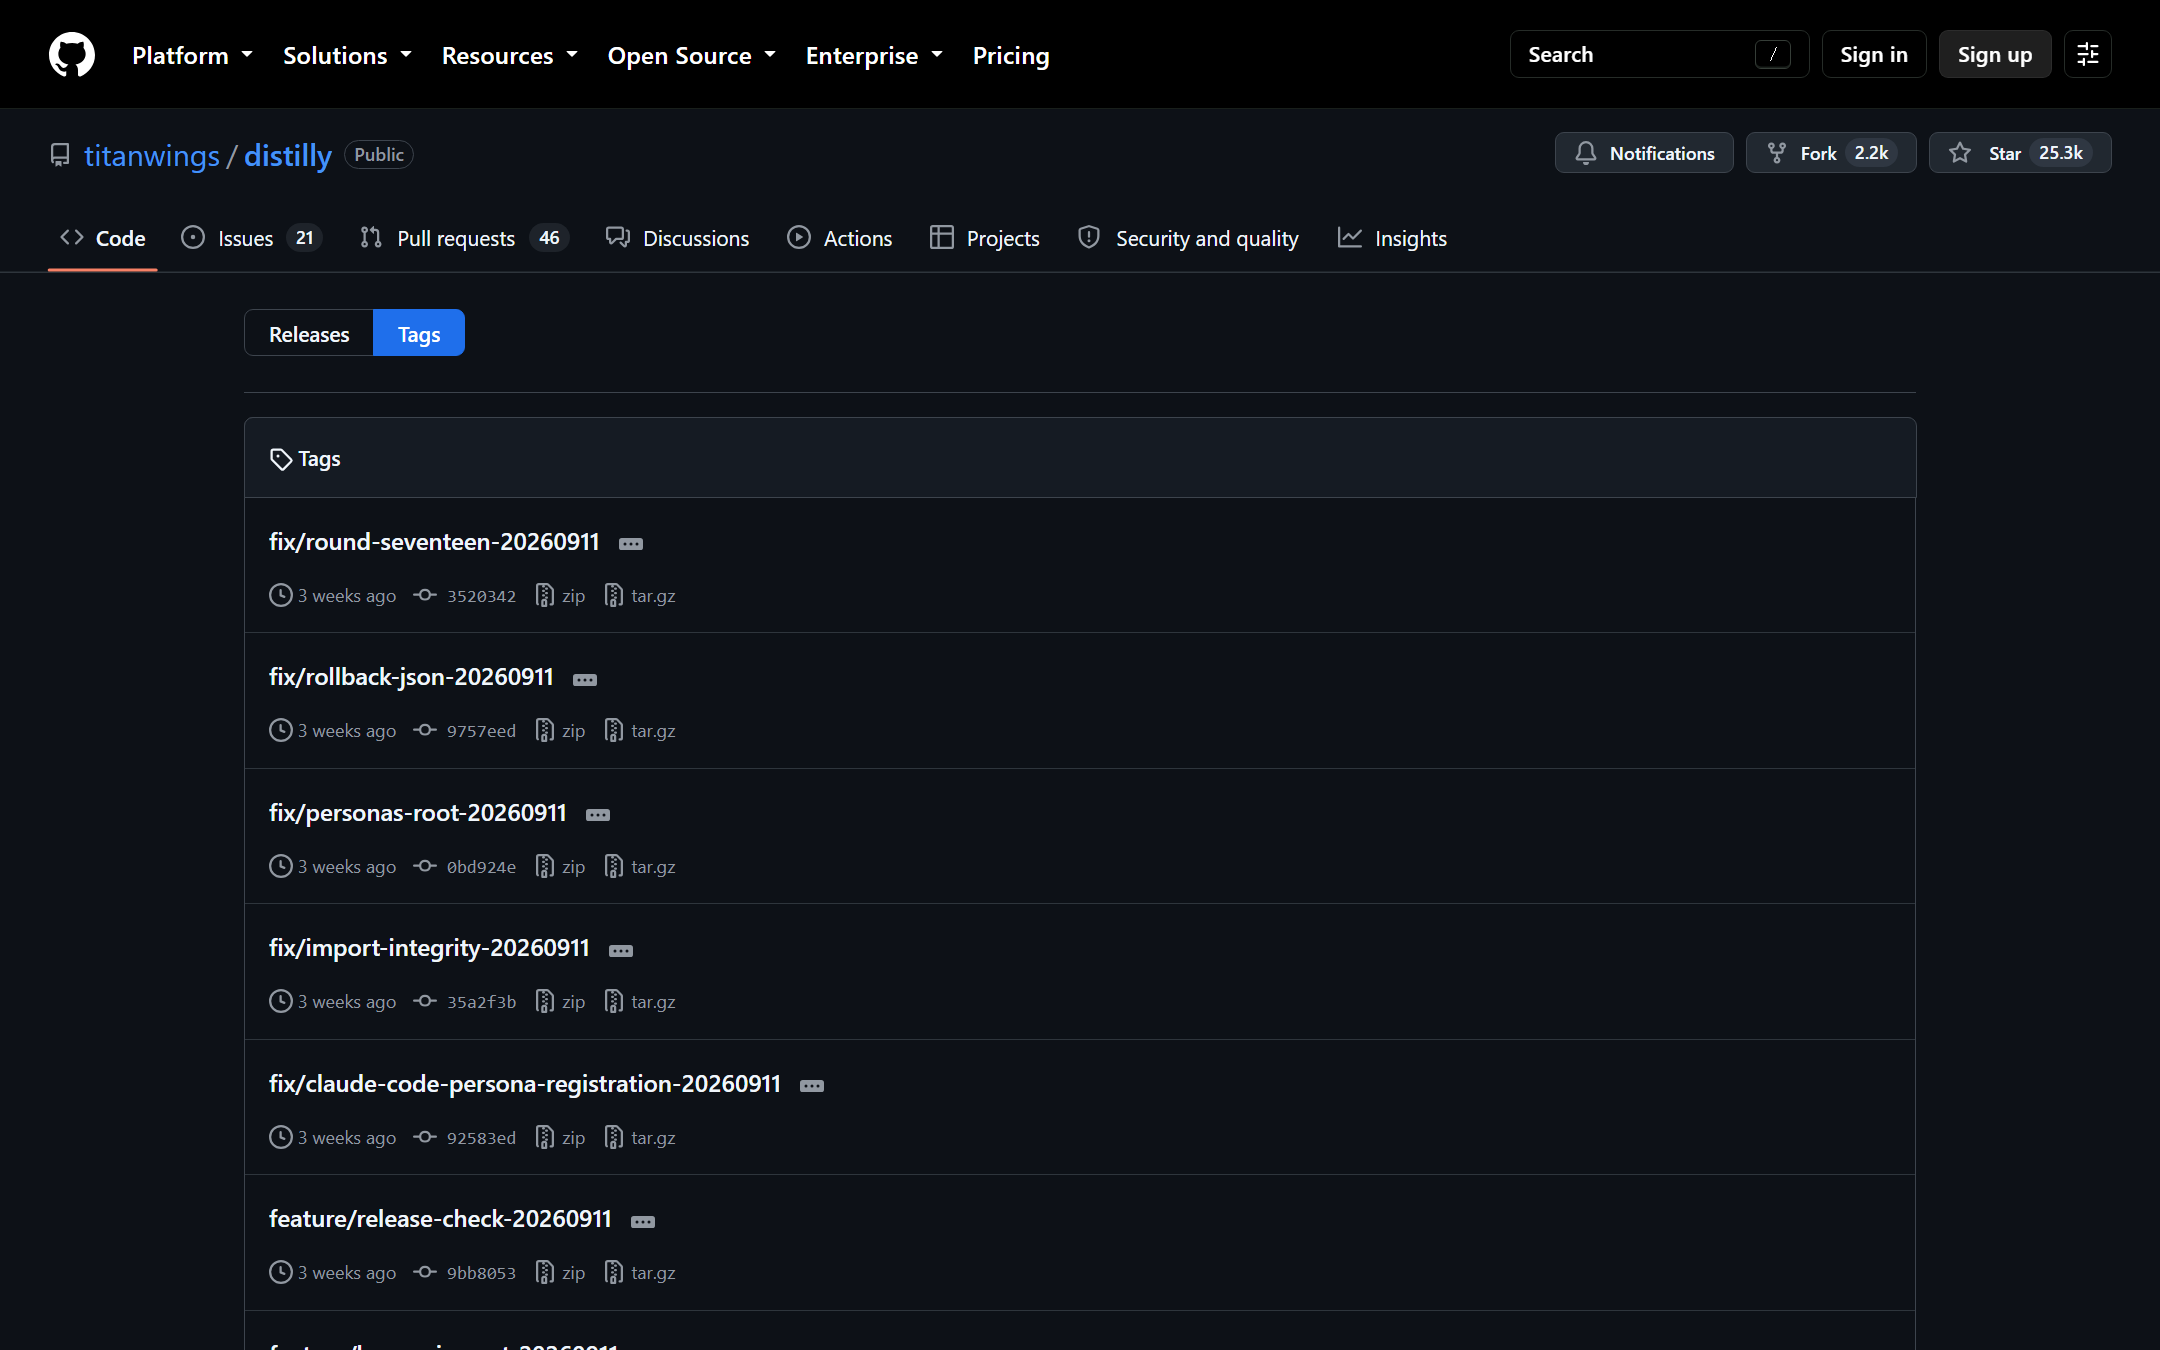Click the GitHub logo home icon
The image size is (2160, 1350).
[72, 54]
